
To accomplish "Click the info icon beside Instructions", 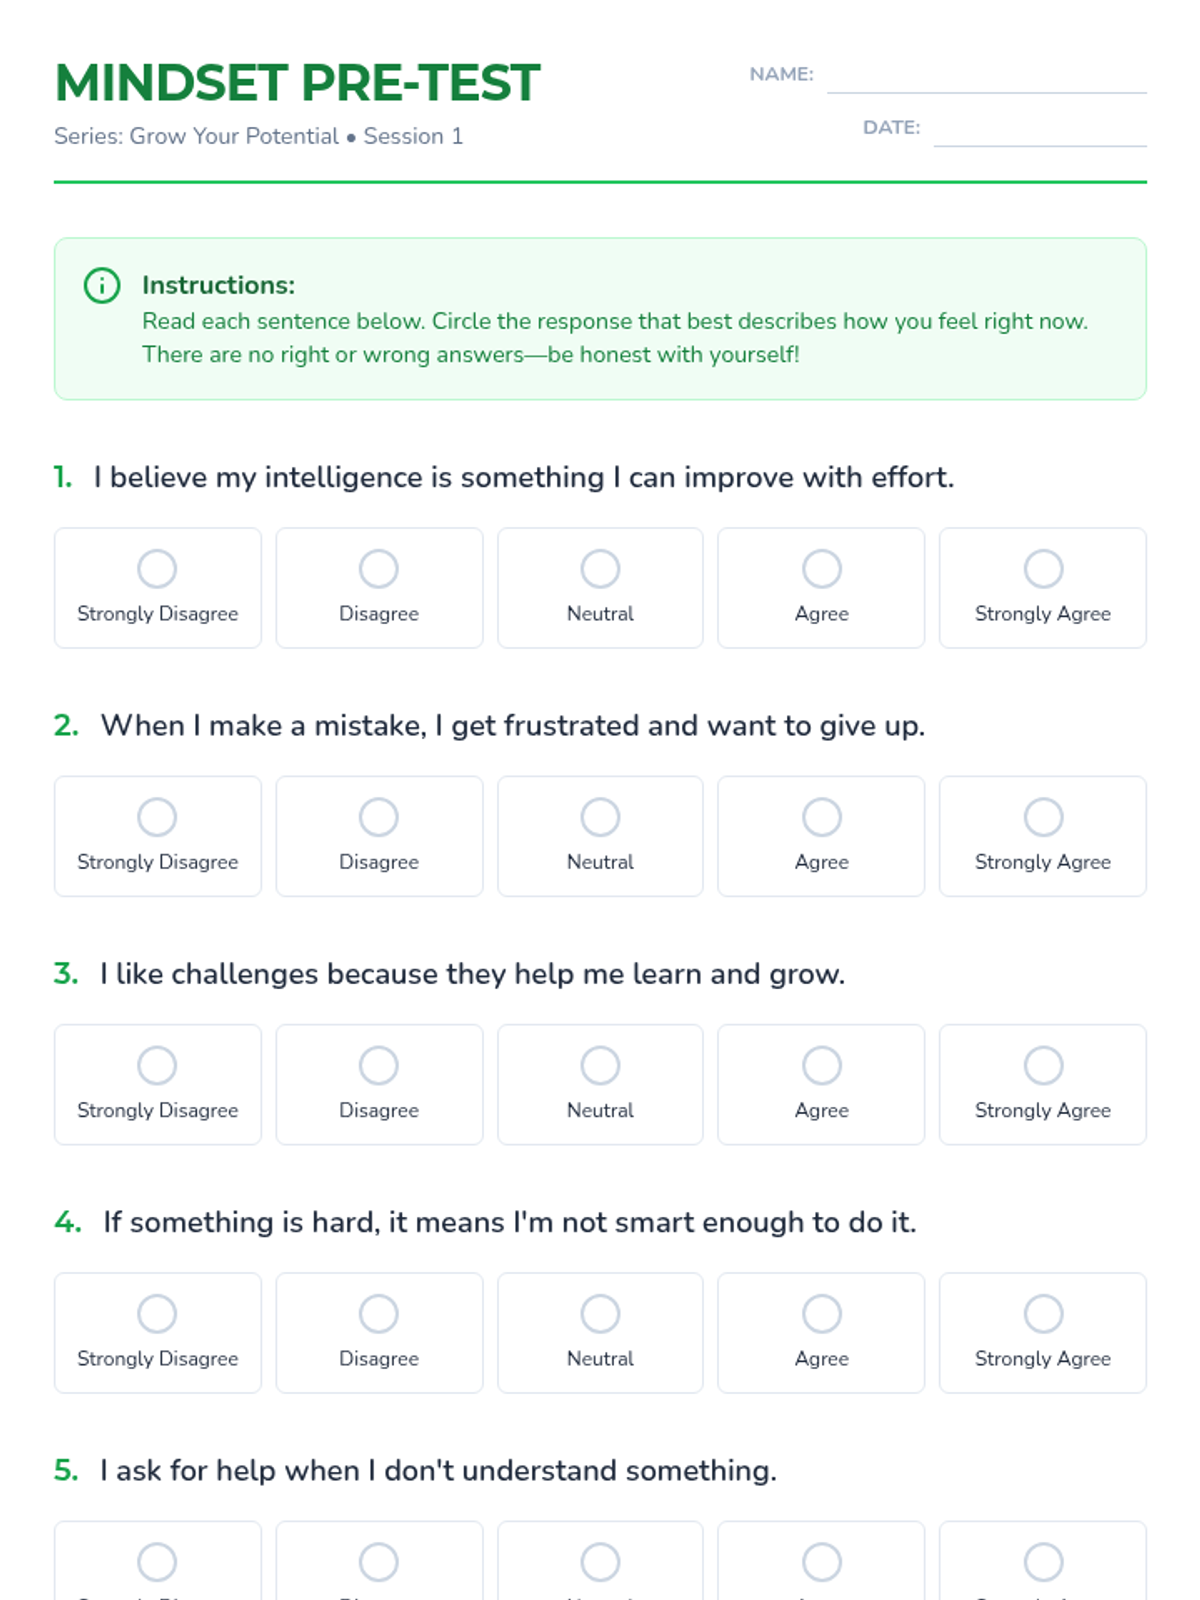I will point(102,286).
